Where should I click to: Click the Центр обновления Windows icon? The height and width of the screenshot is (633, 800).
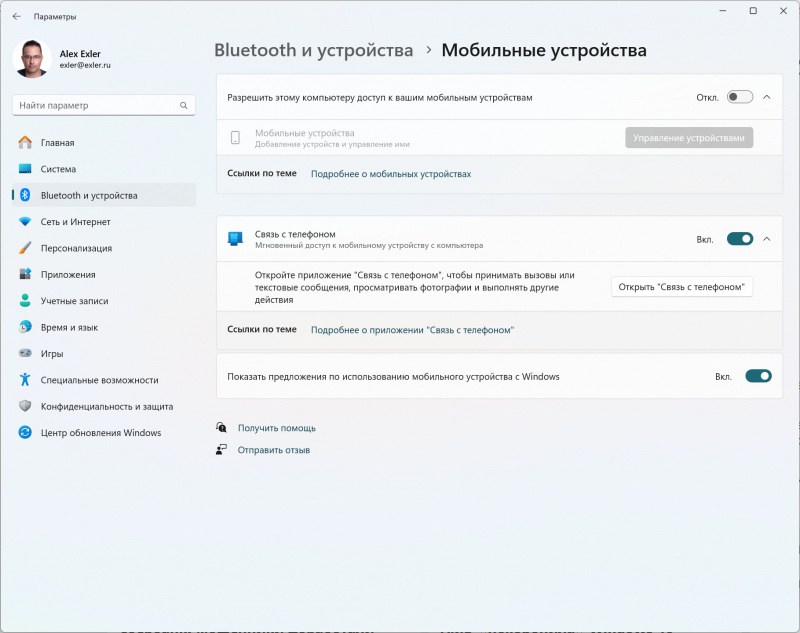point(25,432)
